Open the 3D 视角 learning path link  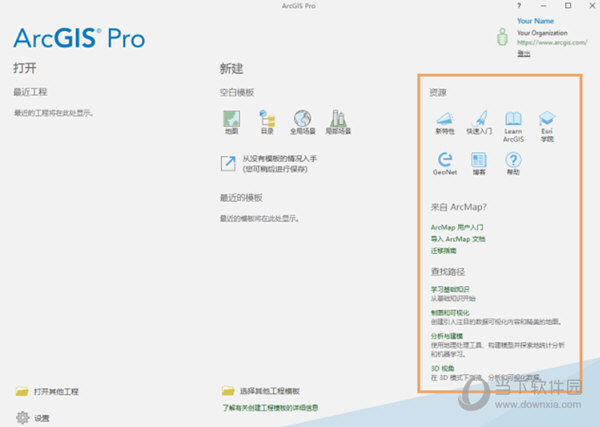pyautogui.click(x=442, y=368)
